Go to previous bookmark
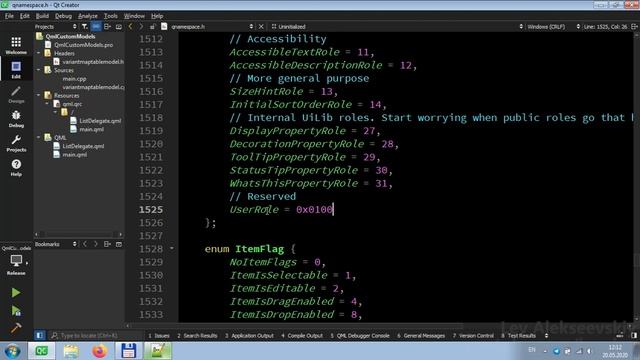Image resolution: width=640 pixels, height=360 pixels. pyautogui.click(x=85, y=244)
